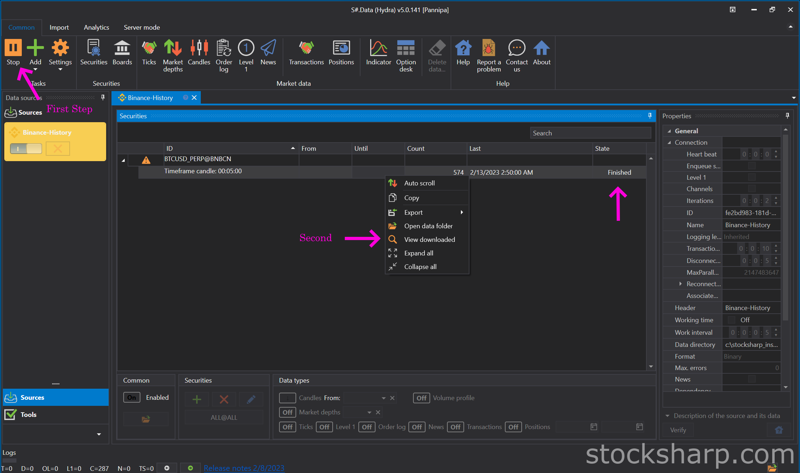Open the Candles market data icon
Viewport: 800px width, 473px height.
click(x=199, y=52)
